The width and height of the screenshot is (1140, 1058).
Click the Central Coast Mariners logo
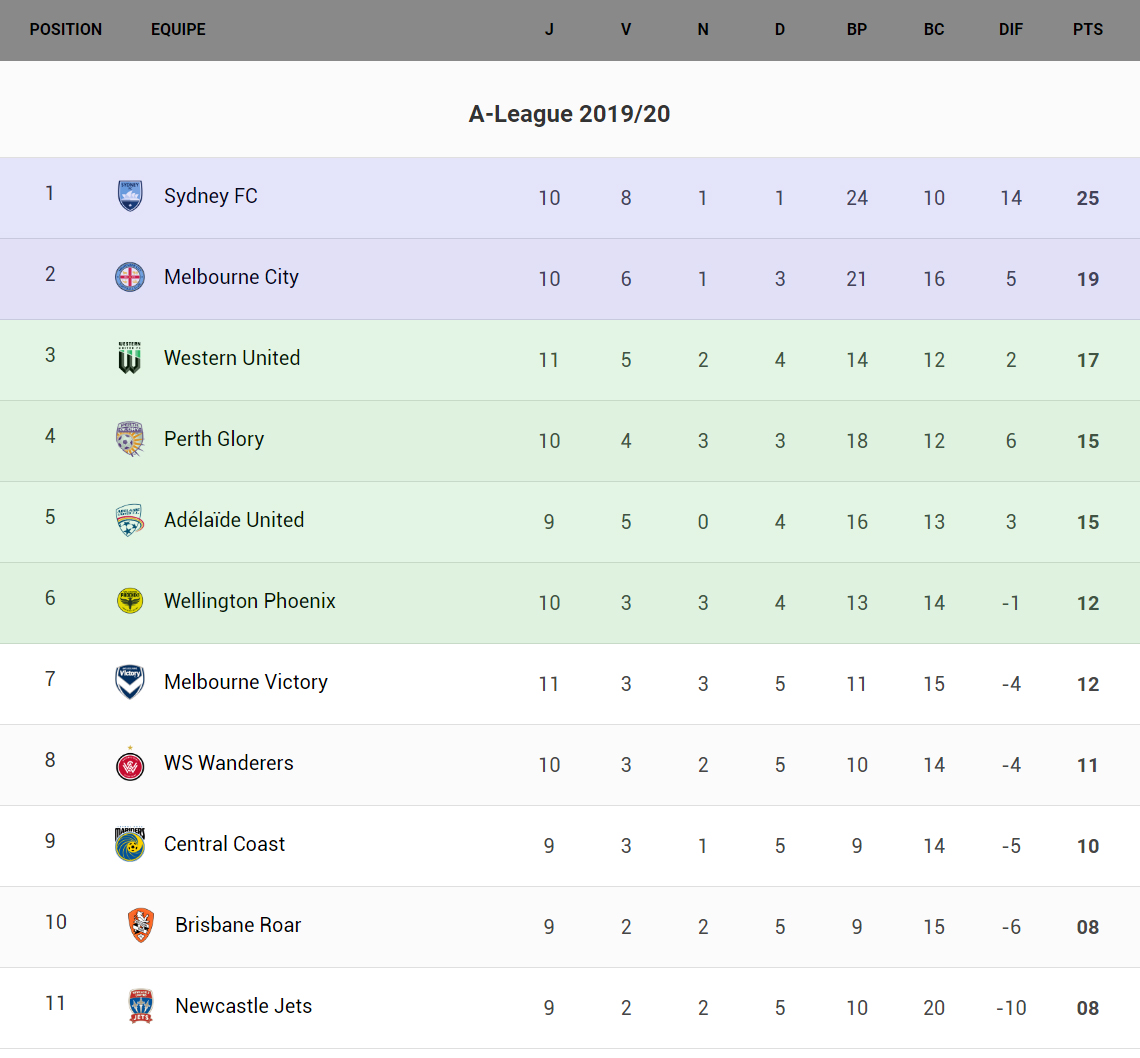(x=130, y=844)
